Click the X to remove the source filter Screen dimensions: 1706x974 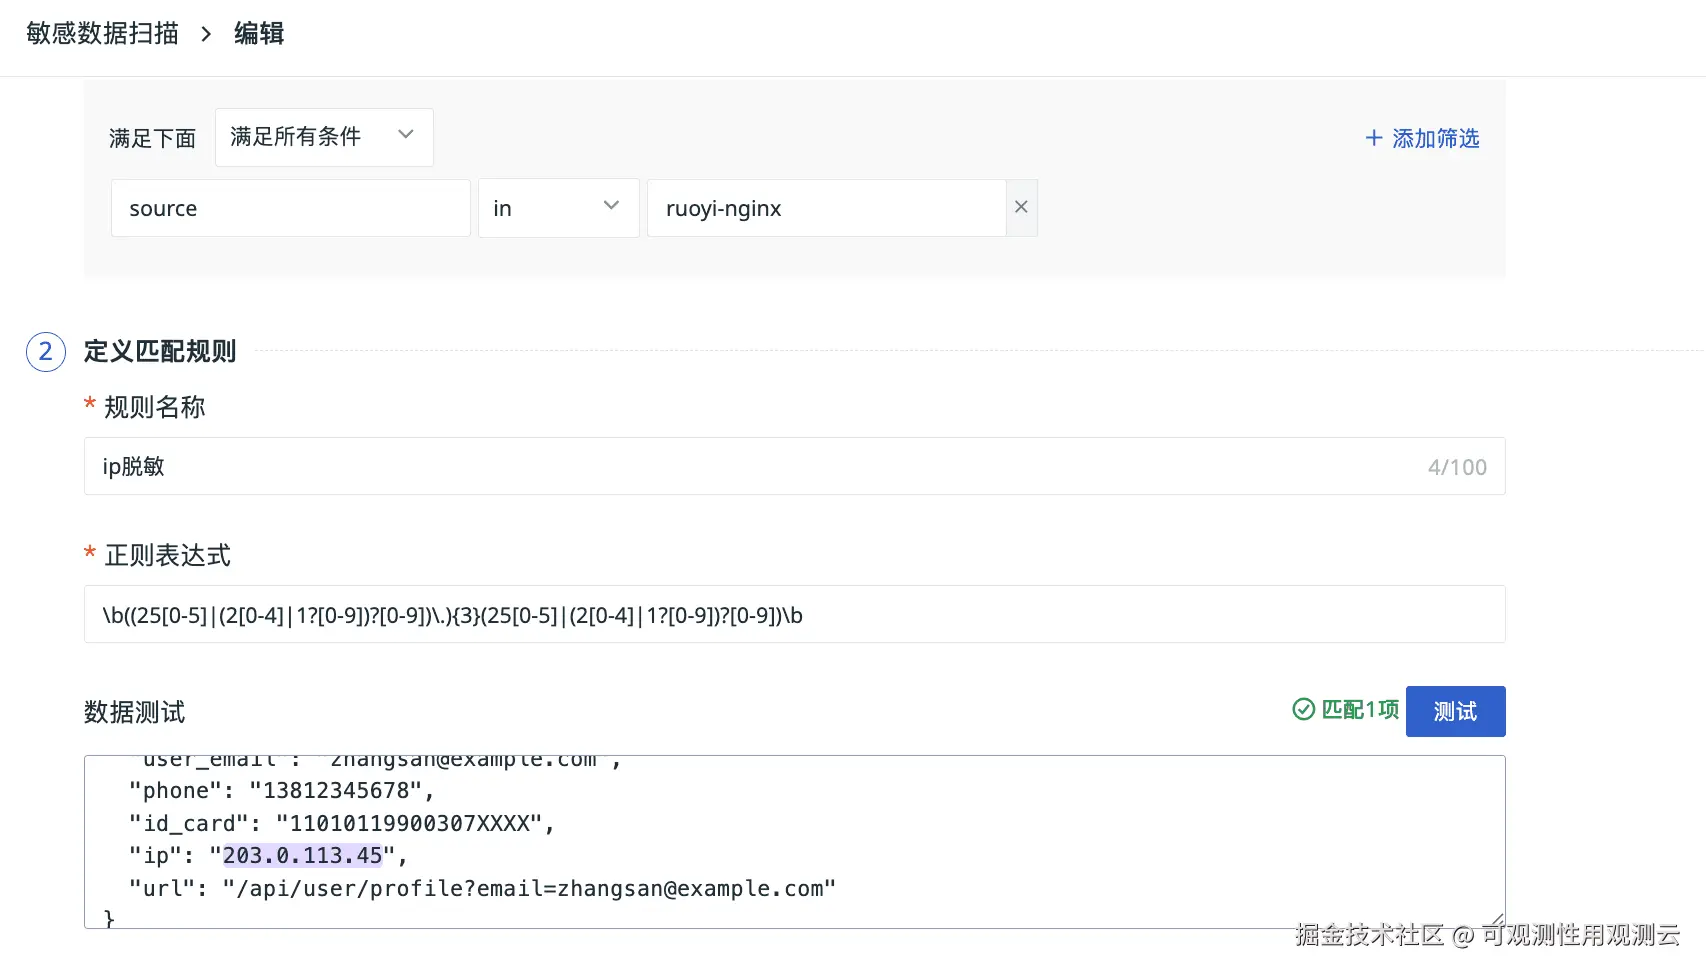[1021, 207]
